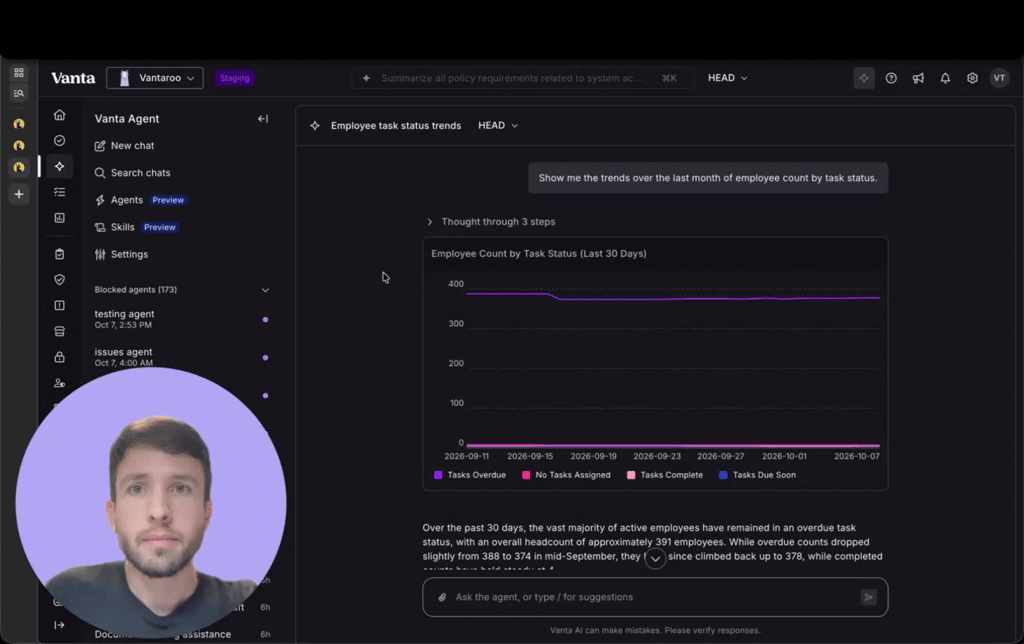Toggle the AI sparkle button in top bar
Screen dimensions: 1024x644
tap(864, 78)
